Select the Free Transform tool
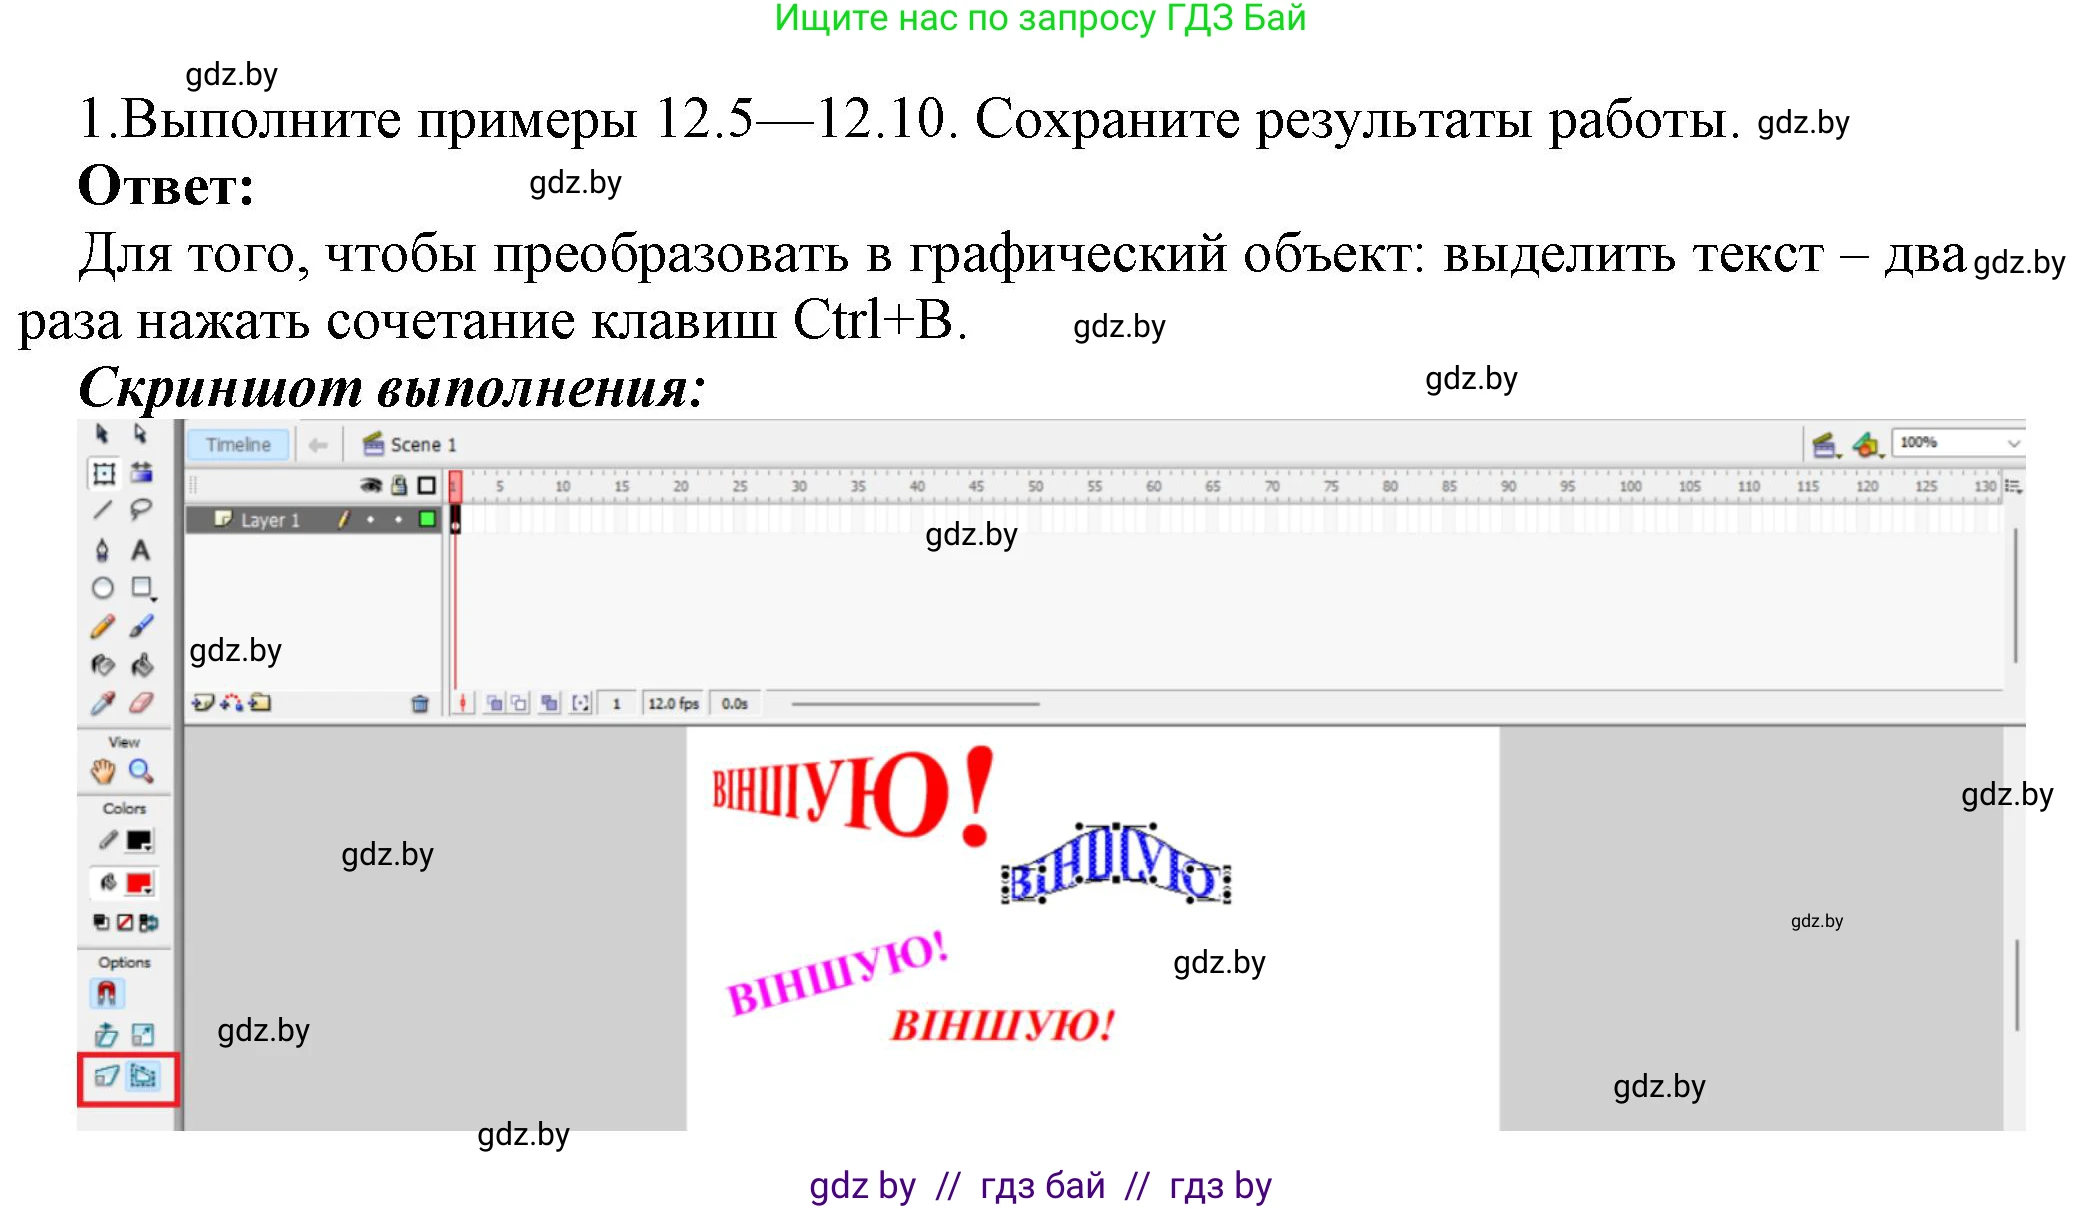Viewport: 2084px width, 1209px height. (x=104, y=472)
